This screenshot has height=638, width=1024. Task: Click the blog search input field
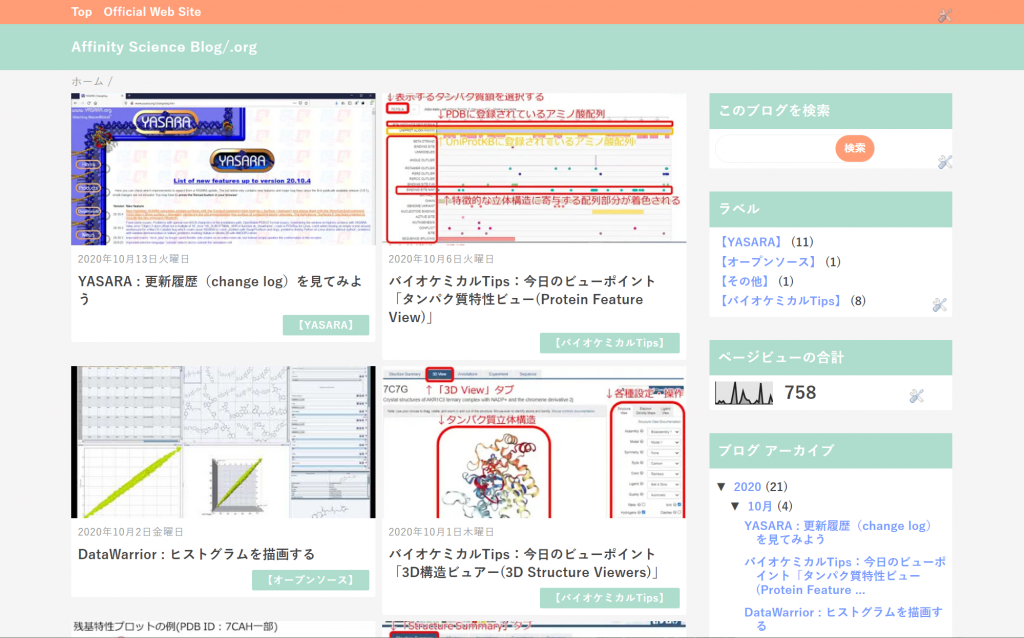(775, 149)
